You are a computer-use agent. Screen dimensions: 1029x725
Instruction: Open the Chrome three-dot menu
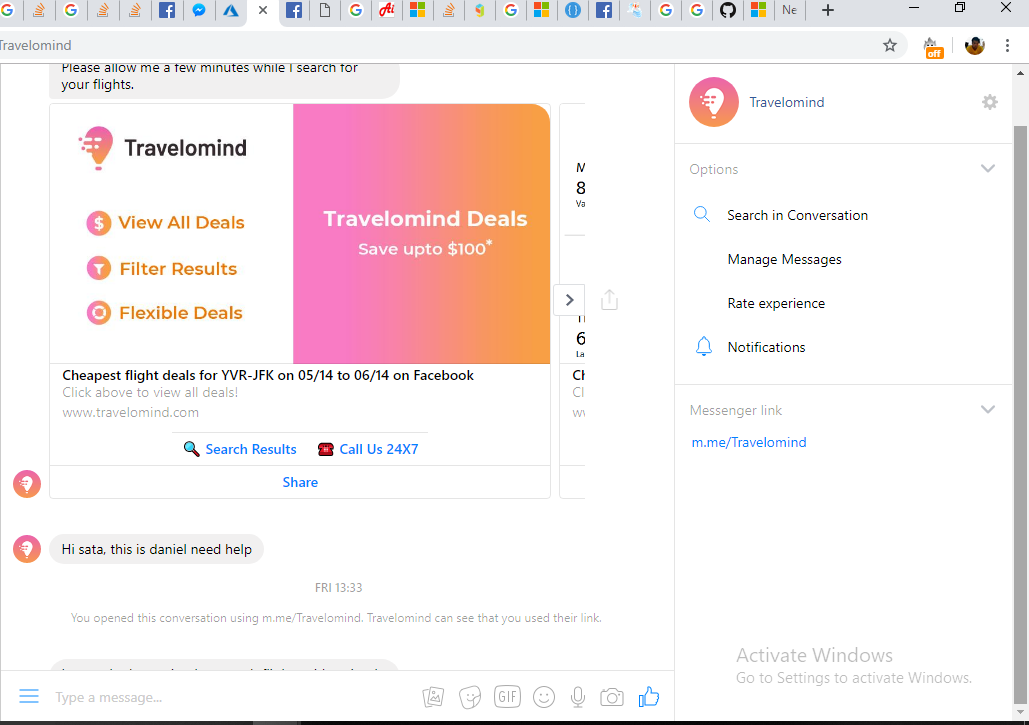tap(1007, 45)
